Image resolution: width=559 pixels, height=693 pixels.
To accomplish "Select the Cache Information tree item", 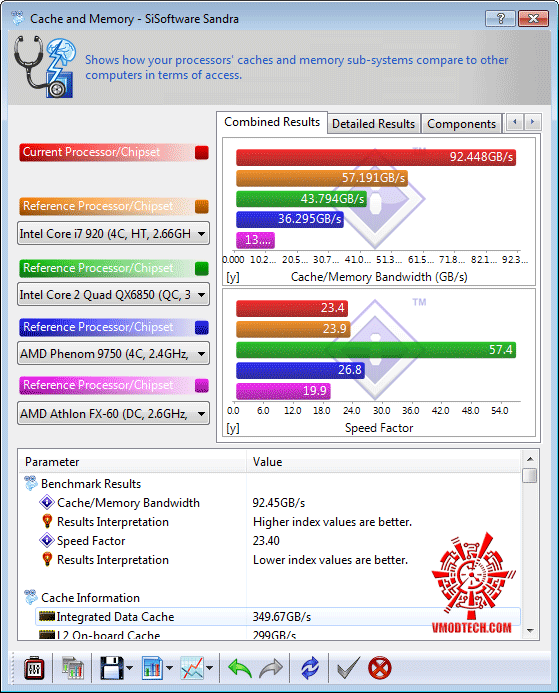I will [90, 598].
